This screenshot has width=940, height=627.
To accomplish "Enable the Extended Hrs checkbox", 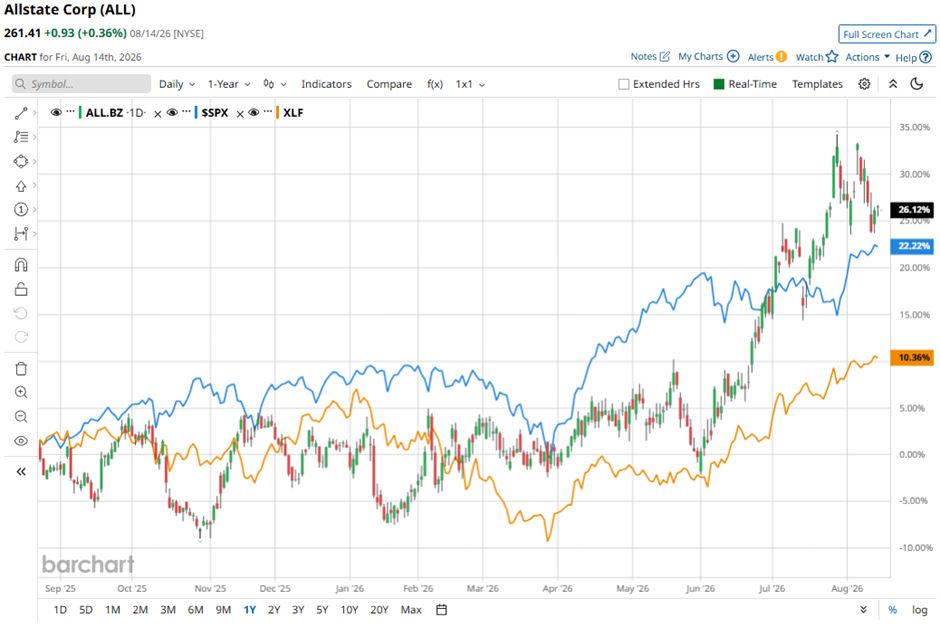I will [623, 84].
